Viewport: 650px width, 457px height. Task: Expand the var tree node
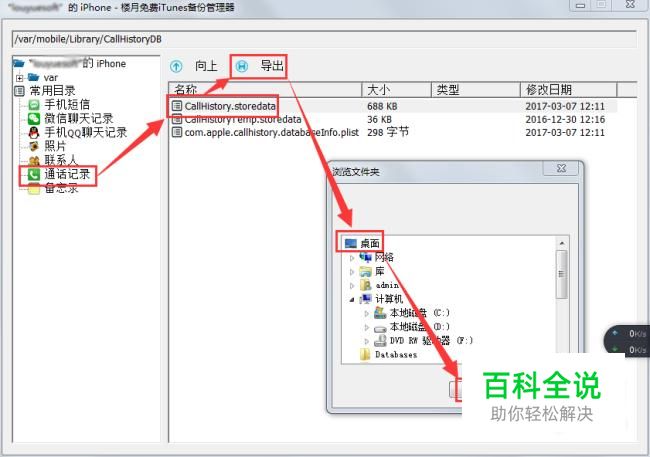pyautogui.click(x=19, y=78)
